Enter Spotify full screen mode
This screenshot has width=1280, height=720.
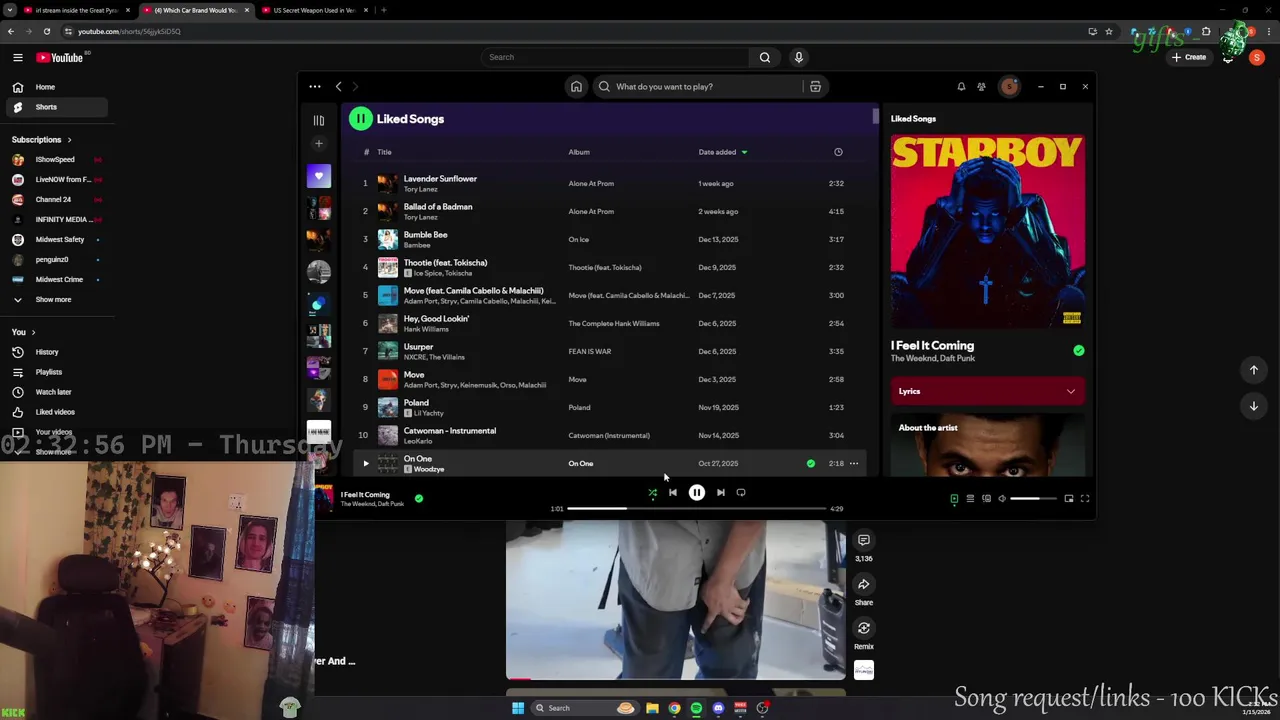point(1085,498)
